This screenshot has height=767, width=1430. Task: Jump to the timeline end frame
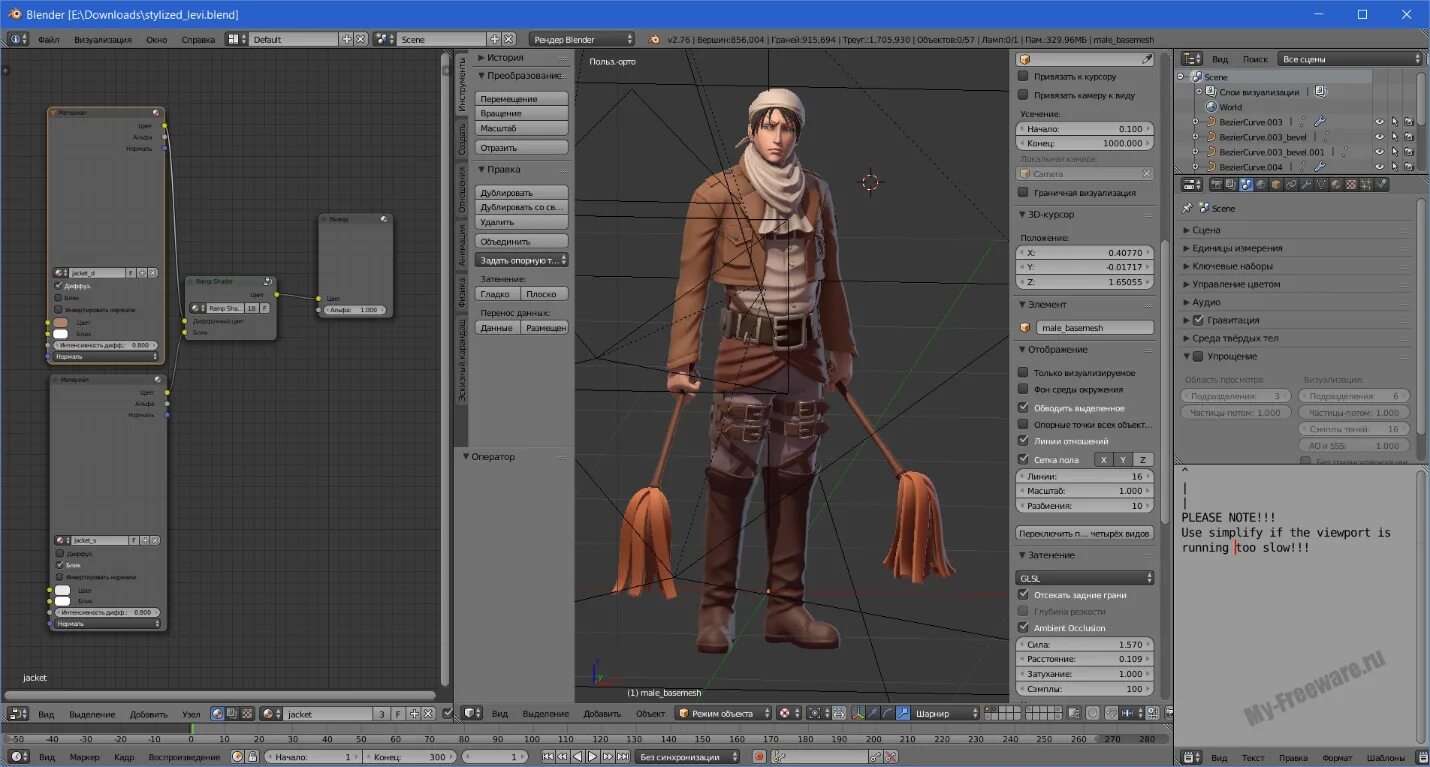tap(622, 757)
